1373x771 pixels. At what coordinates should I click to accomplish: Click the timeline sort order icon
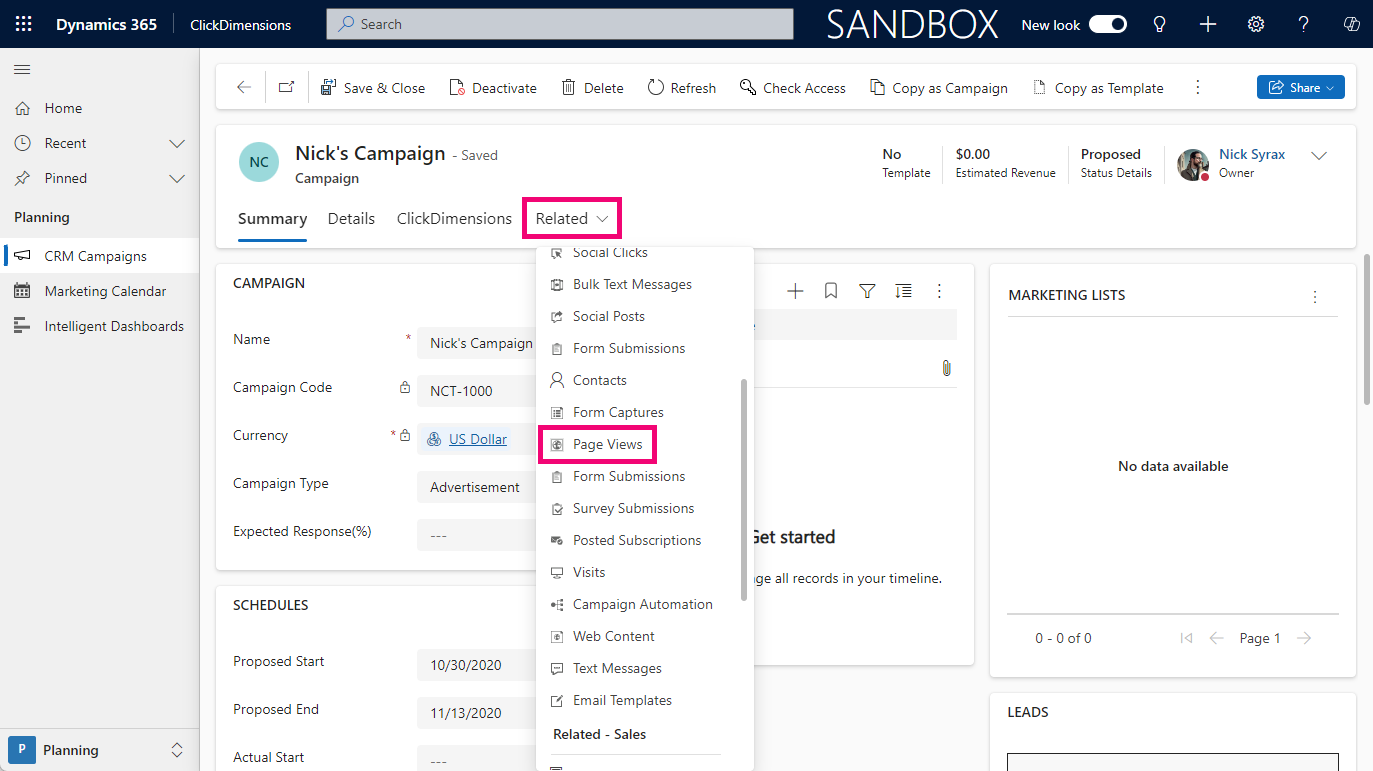coord(903,291)
